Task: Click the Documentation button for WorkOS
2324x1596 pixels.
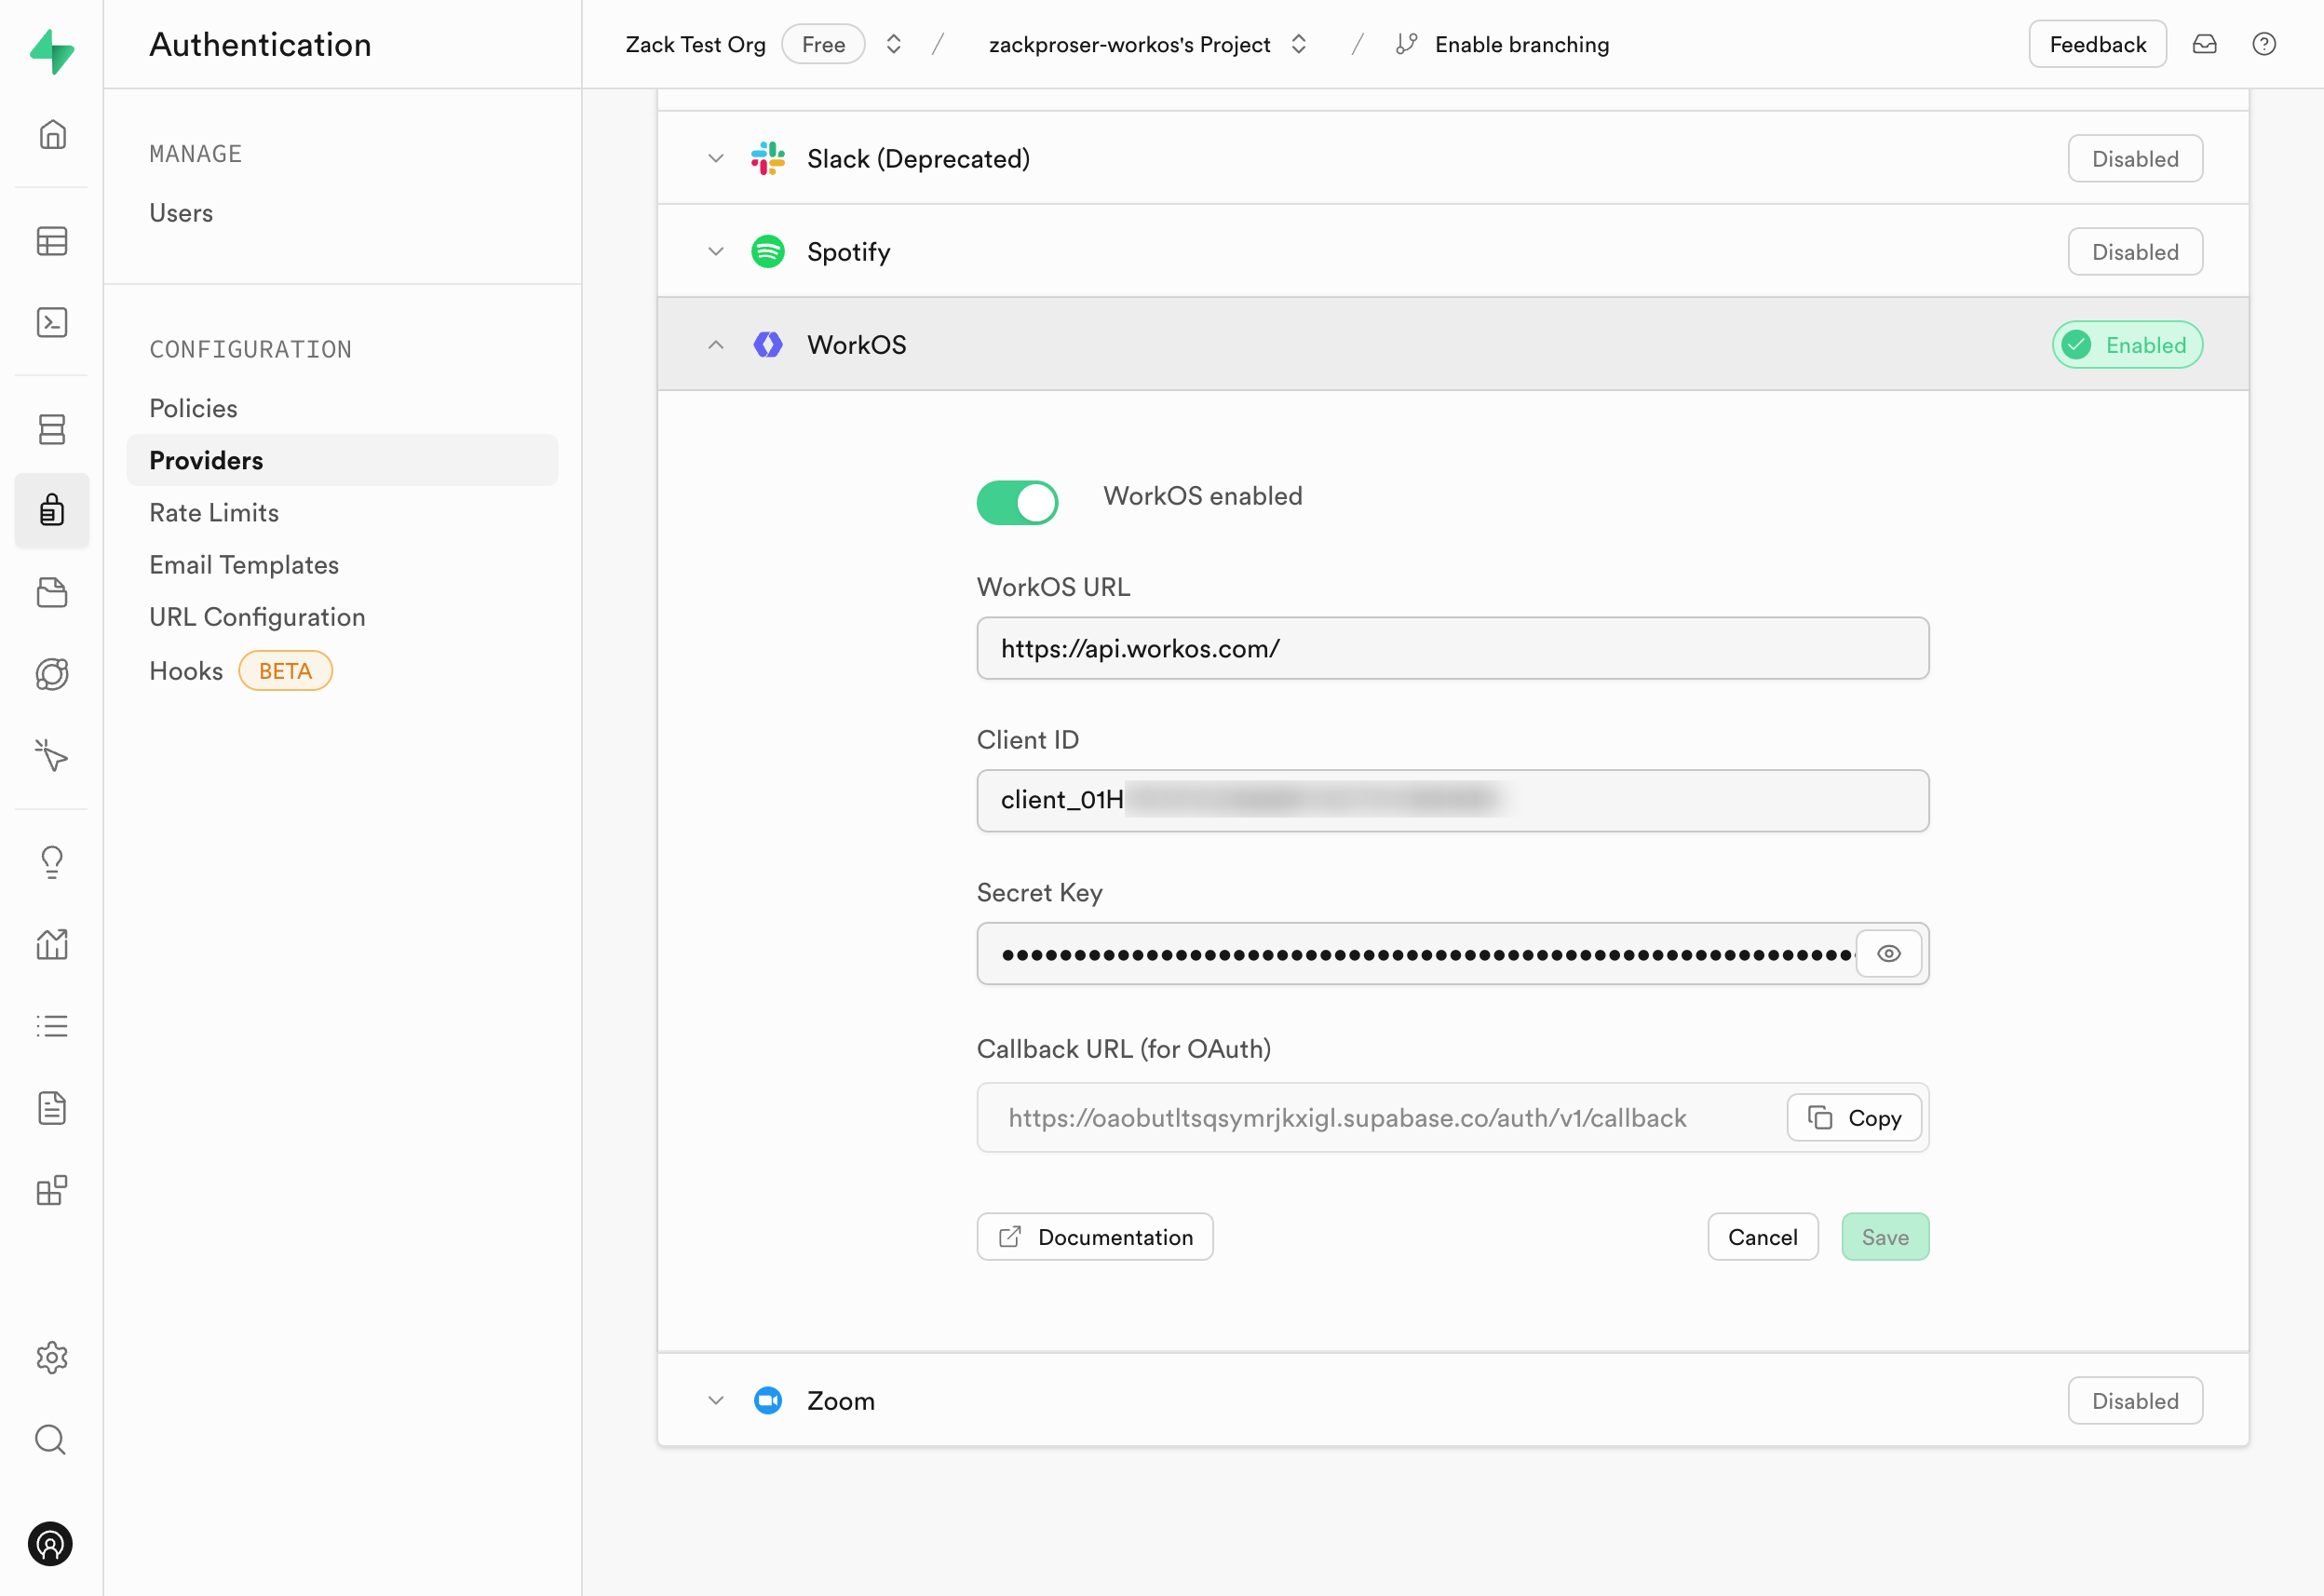Action: click(1095, 1236)
